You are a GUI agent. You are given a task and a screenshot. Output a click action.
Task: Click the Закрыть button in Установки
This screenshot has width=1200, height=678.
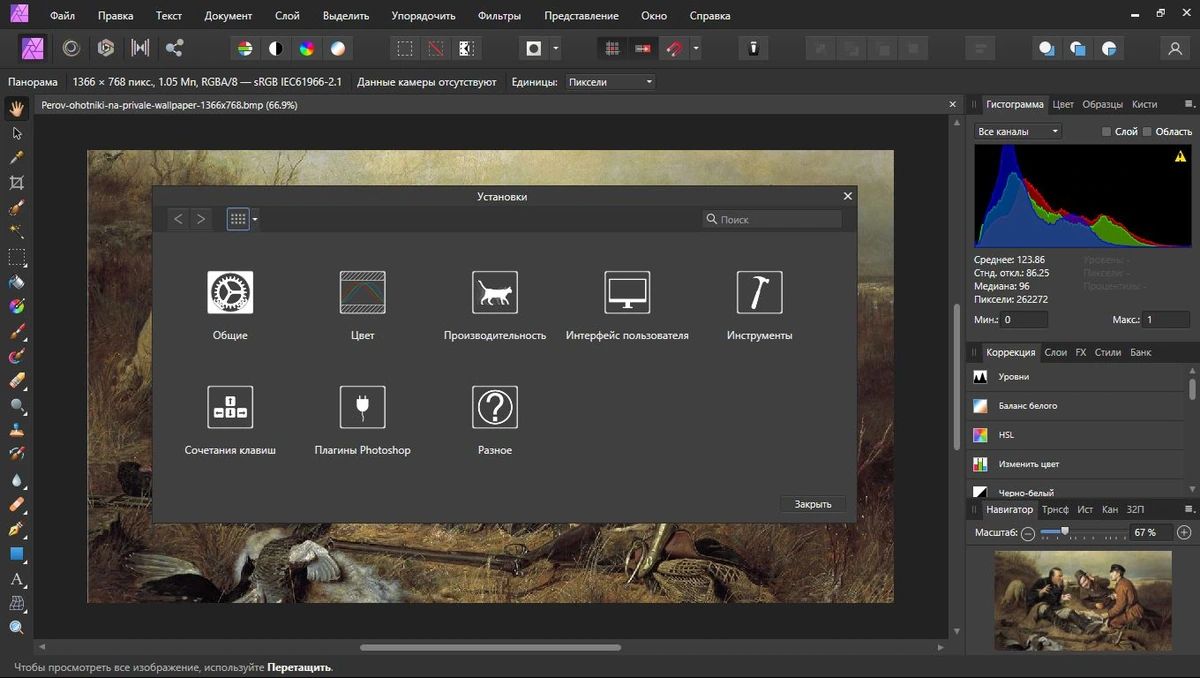coord(813,504)
